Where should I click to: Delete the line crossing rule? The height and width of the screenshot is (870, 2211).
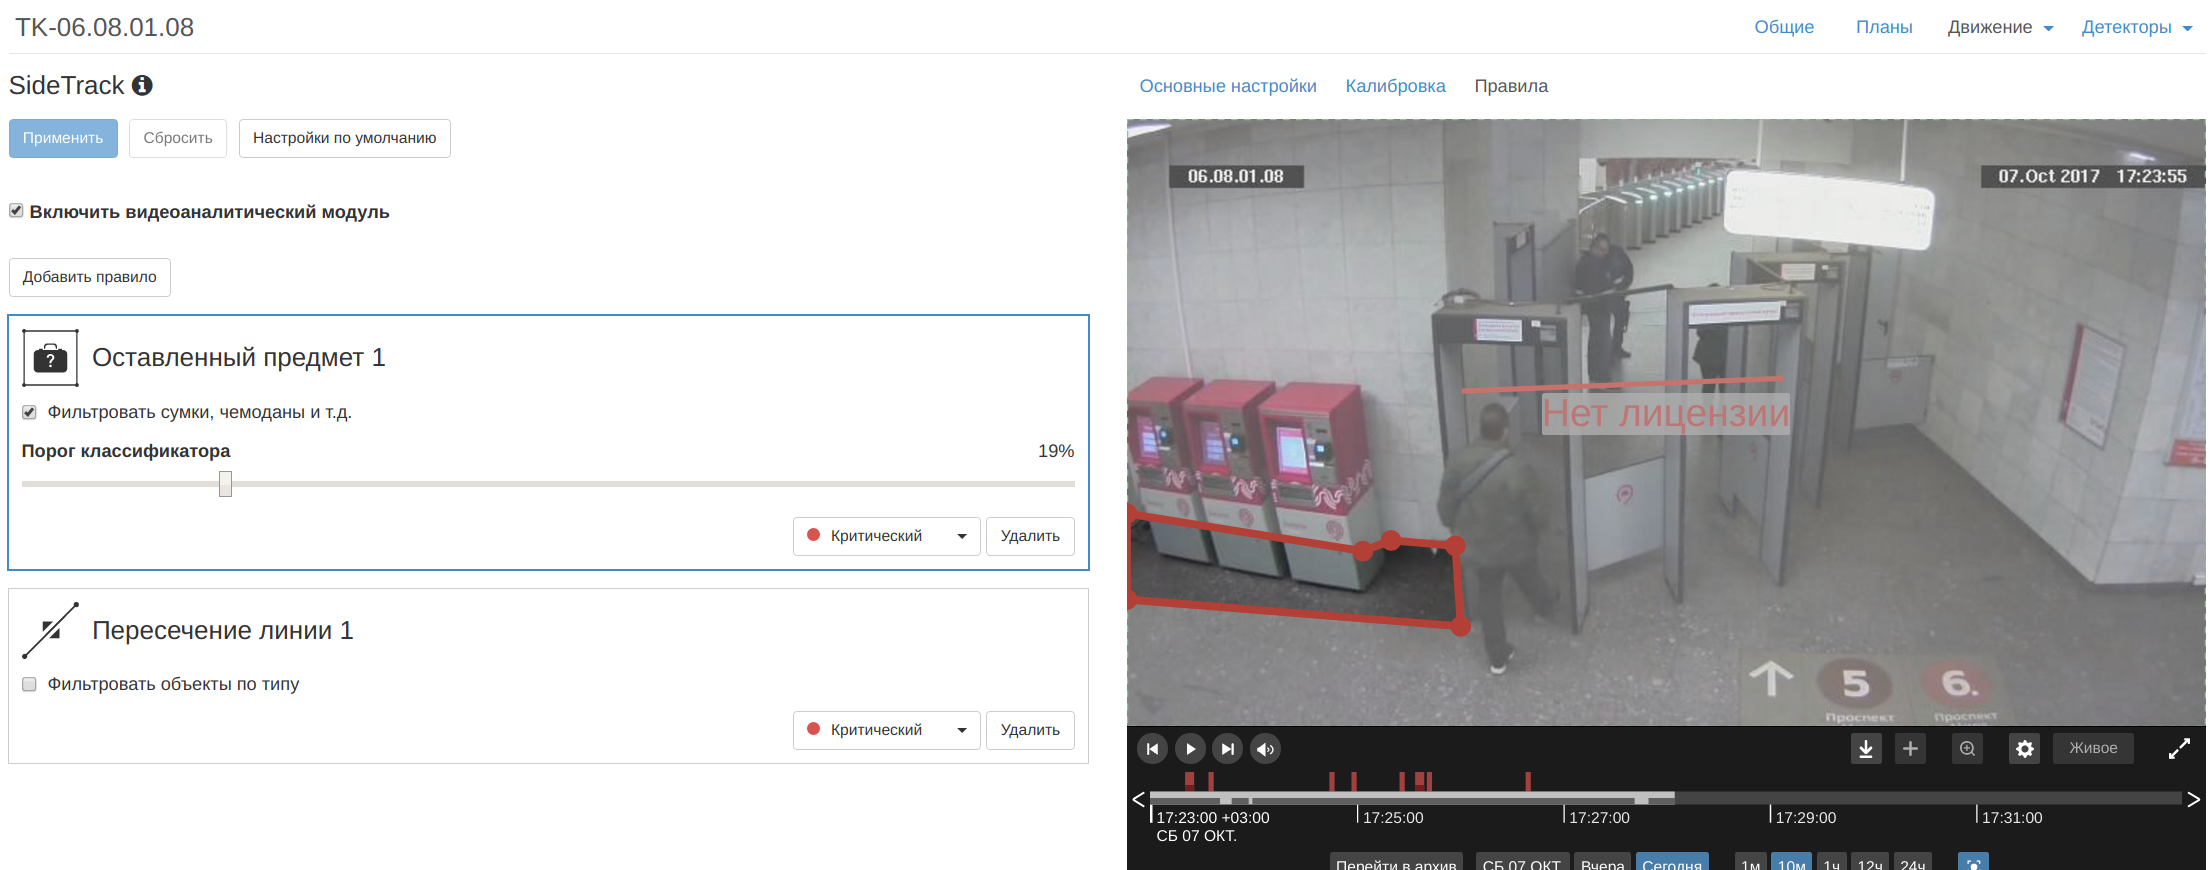tap(1030, 730)
